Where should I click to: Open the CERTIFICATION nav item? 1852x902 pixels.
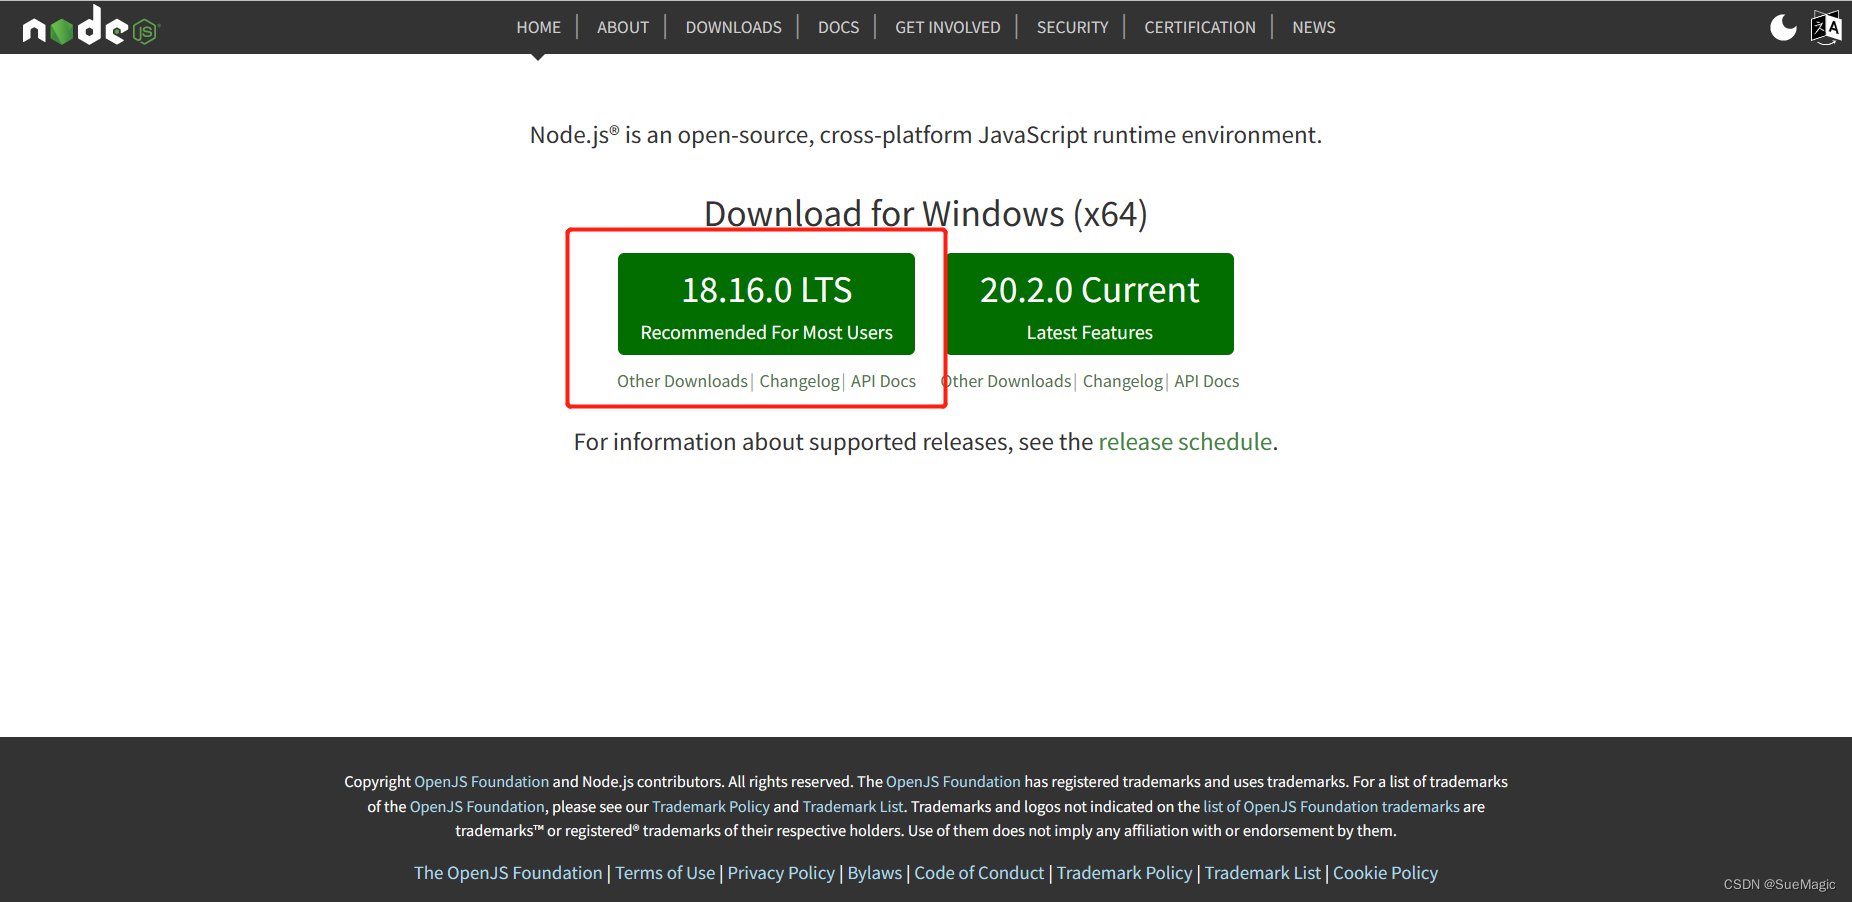click(x=1199, y=27)
